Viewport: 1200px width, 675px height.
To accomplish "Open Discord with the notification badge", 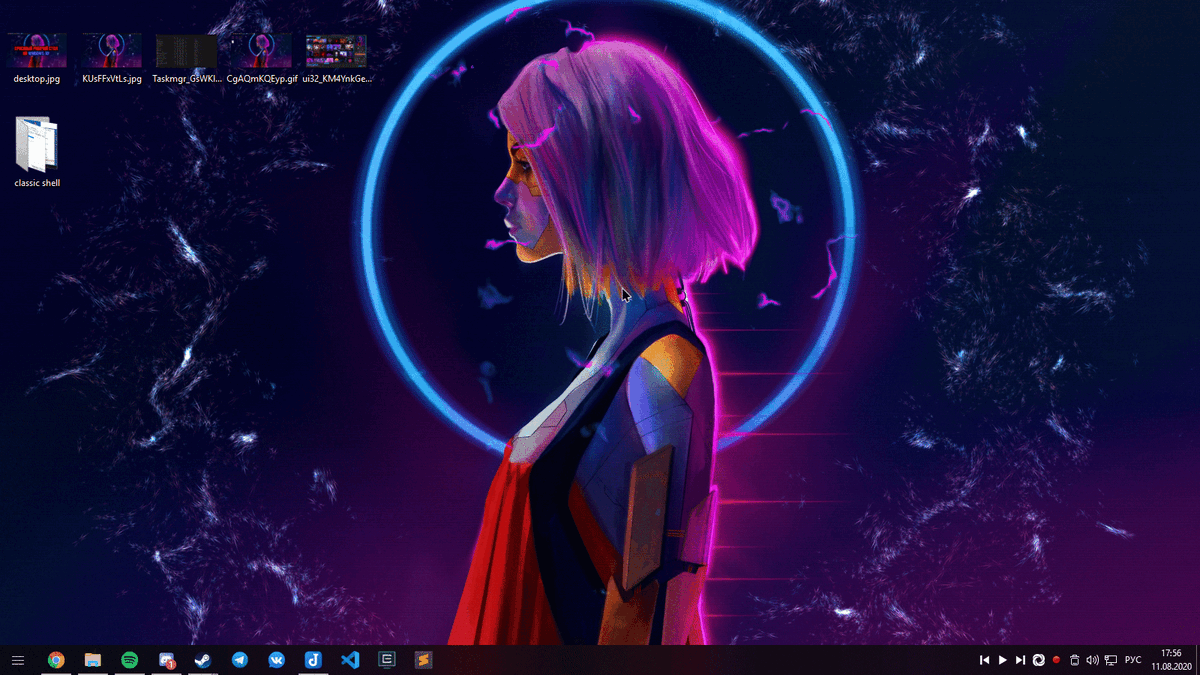I will pos(167,660).
